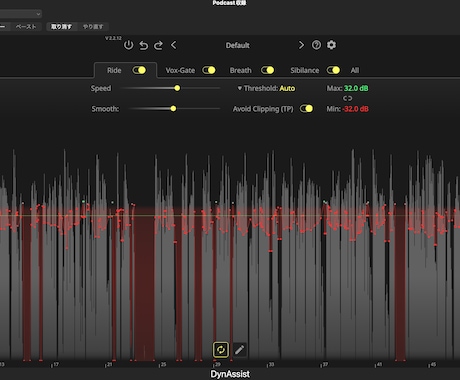Viewport: 460px width, 380px height.
Task: Toggle Avoid Clipping (TP) switch
Action: pyautogui.click(x=306, y=109)
